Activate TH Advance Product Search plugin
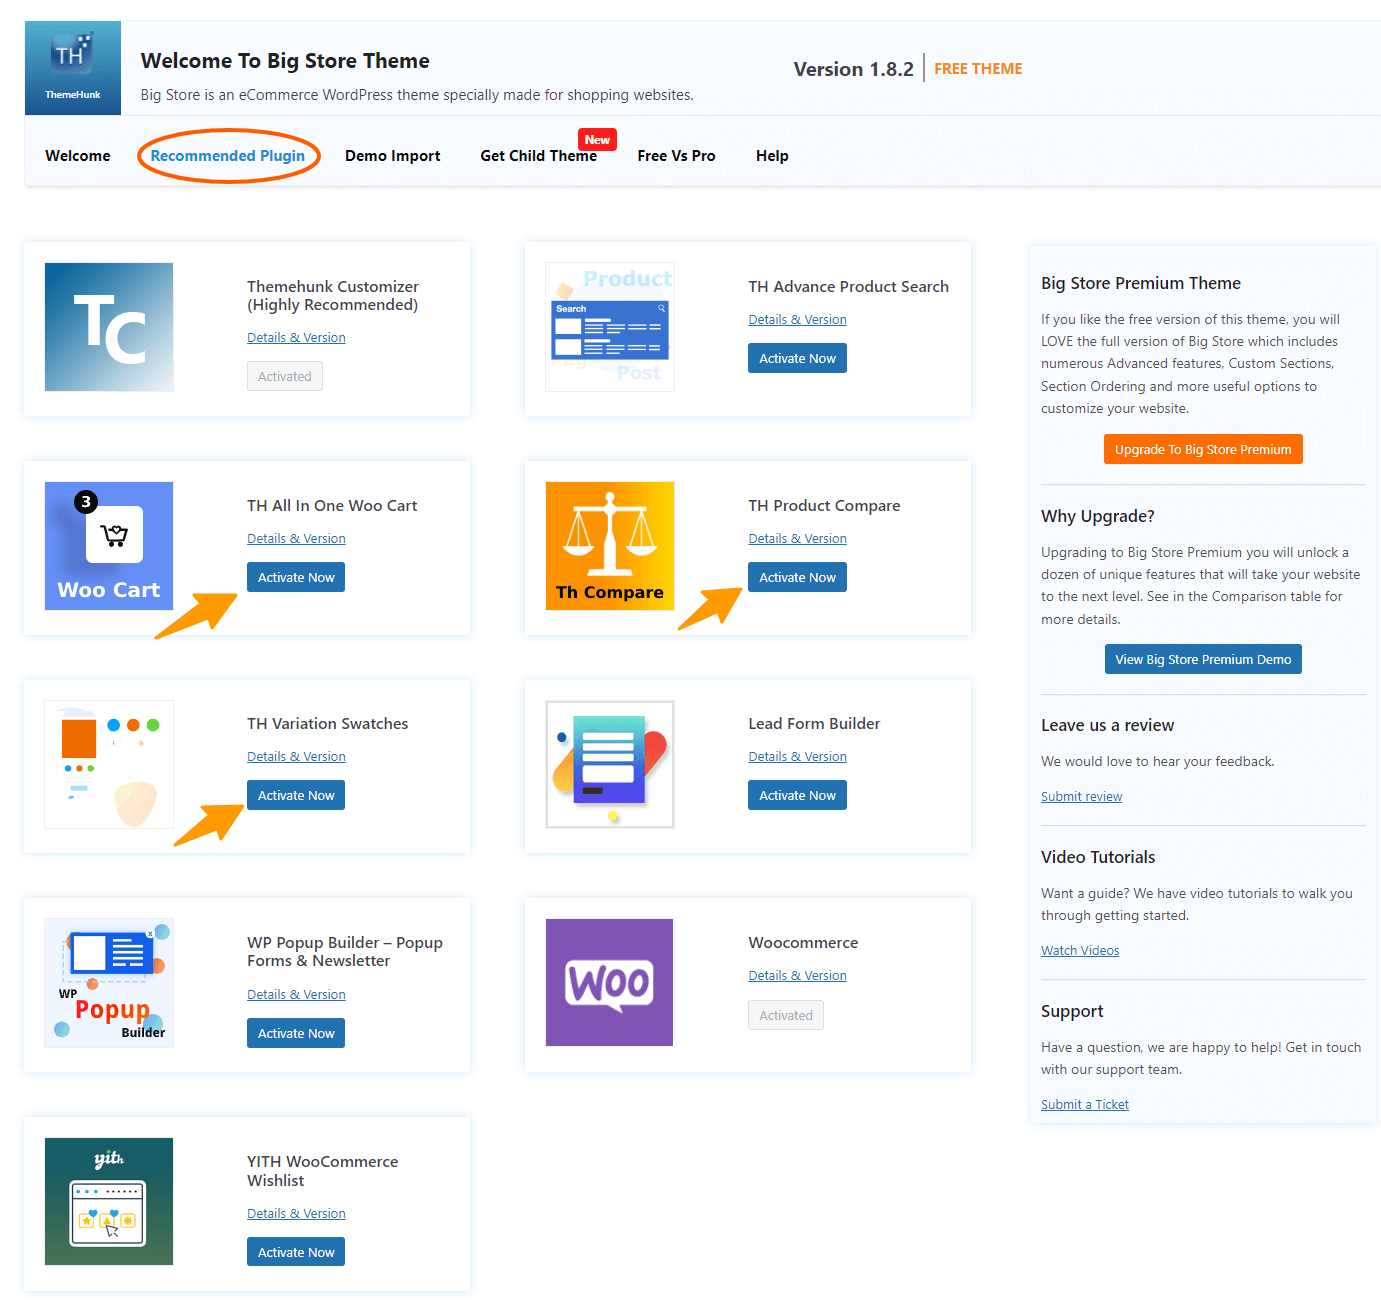The height and width of the screenshot is (1302, 1381). coord(797,358)
